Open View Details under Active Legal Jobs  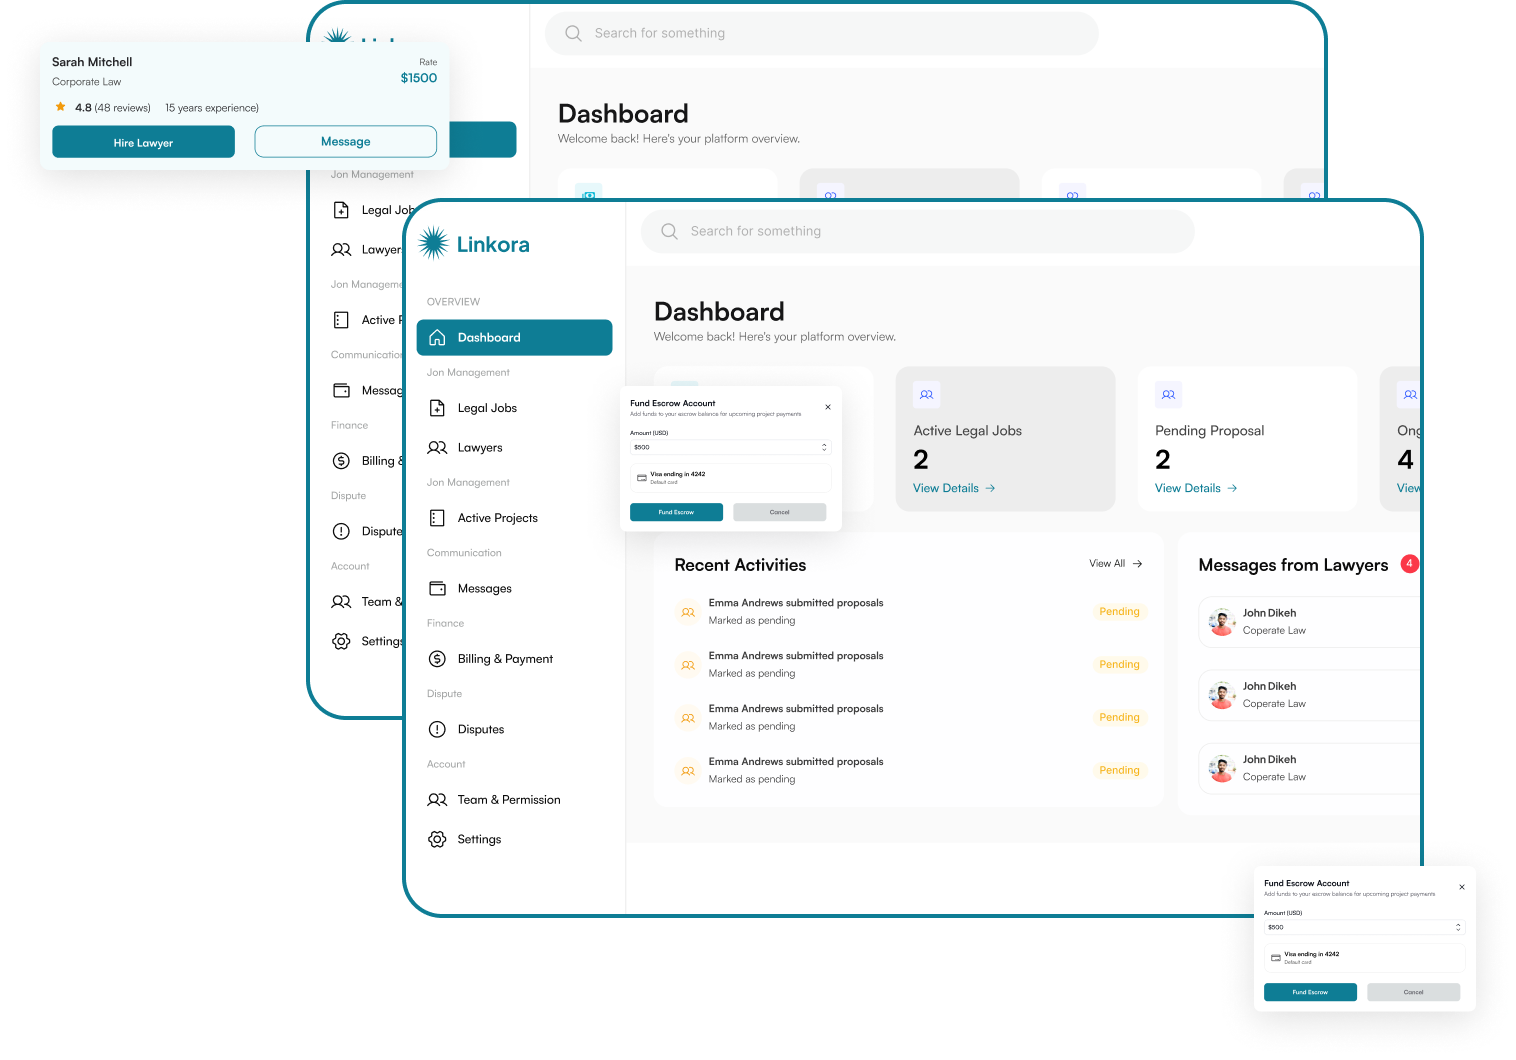coord(953,488)
